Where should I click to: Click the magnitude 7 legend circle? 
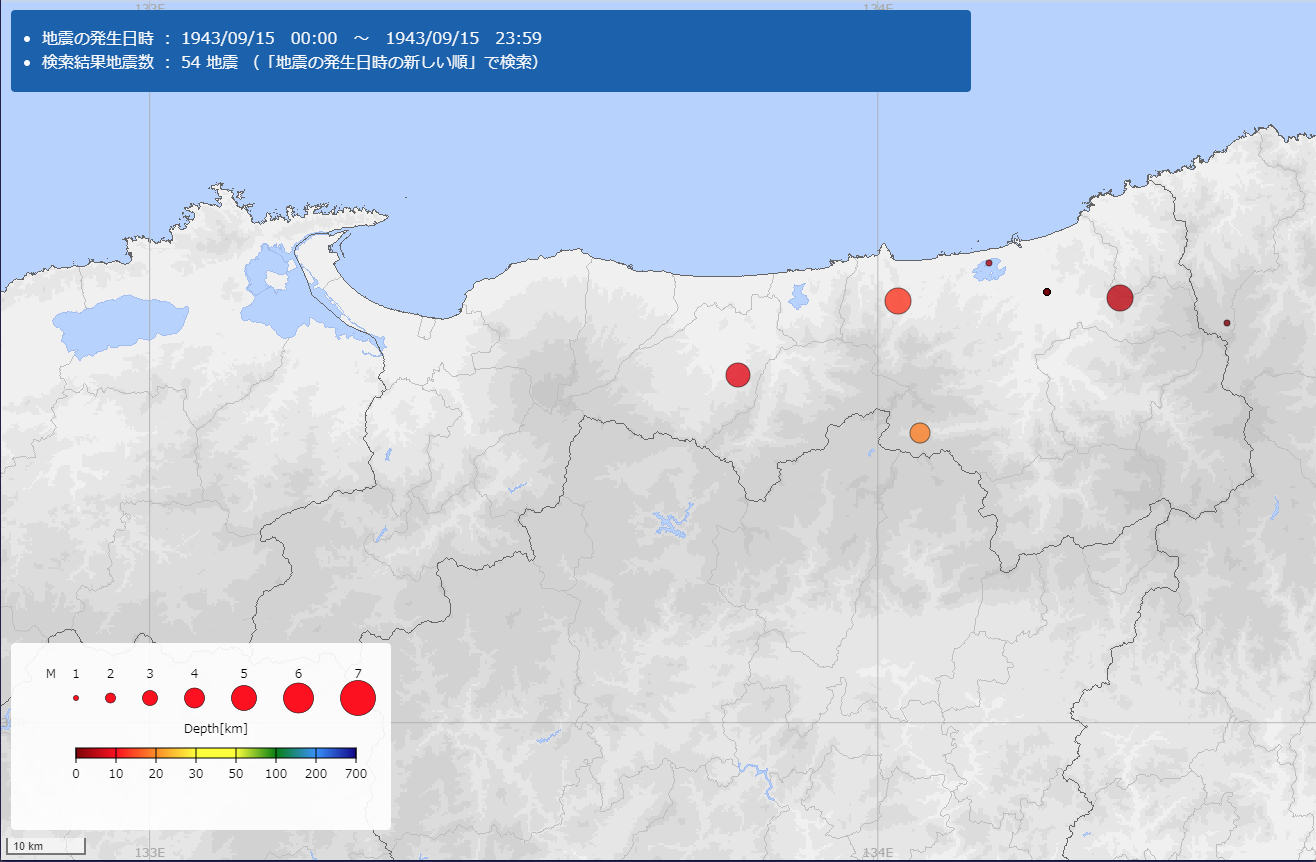[358, 698]
